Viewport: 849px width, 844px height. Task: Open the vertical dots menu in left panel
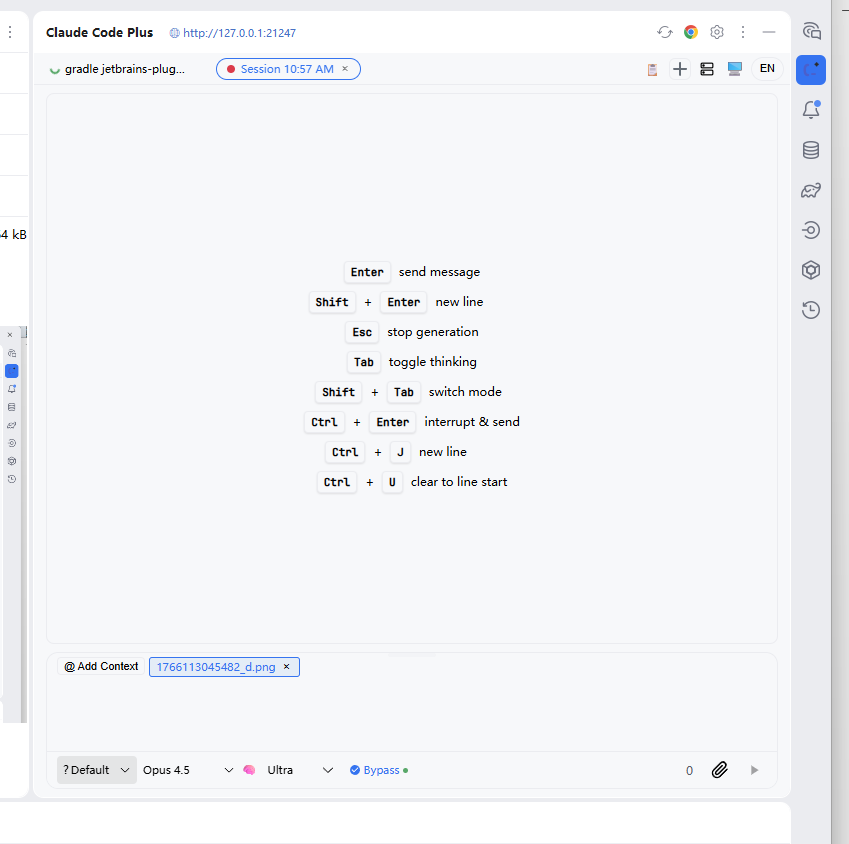click(10, 32)
